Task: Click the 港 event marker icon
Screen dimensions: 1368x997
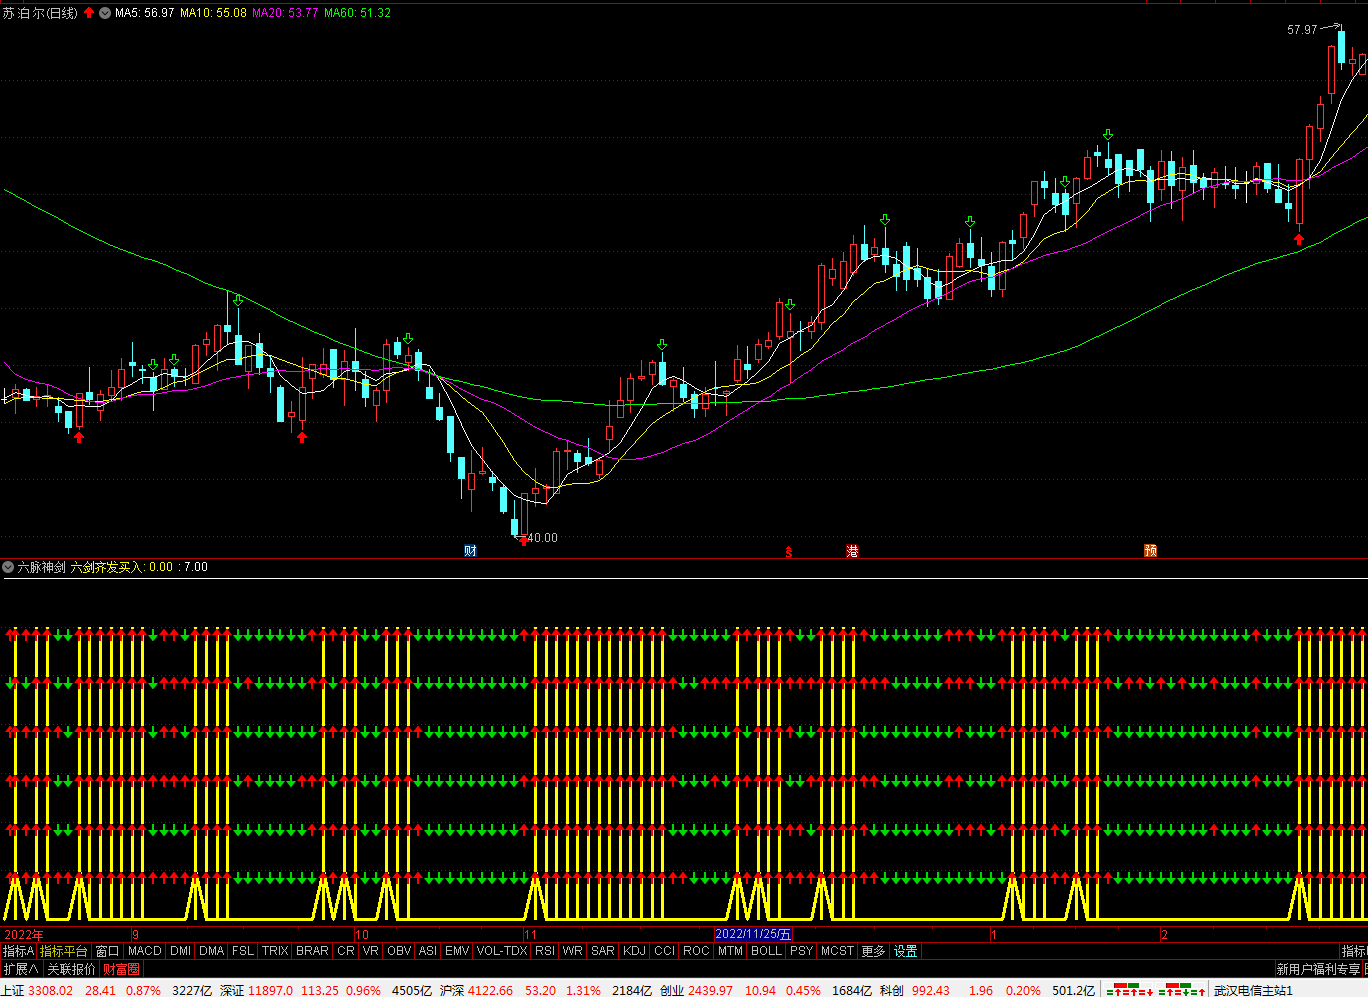Action: point(852,551)
